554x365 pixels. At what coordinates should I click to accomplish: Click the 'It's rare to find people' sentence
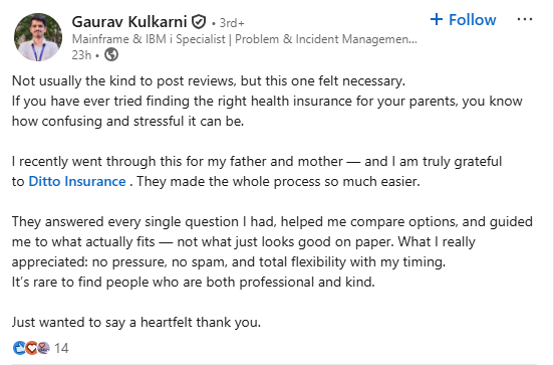(x=193, y=282)
